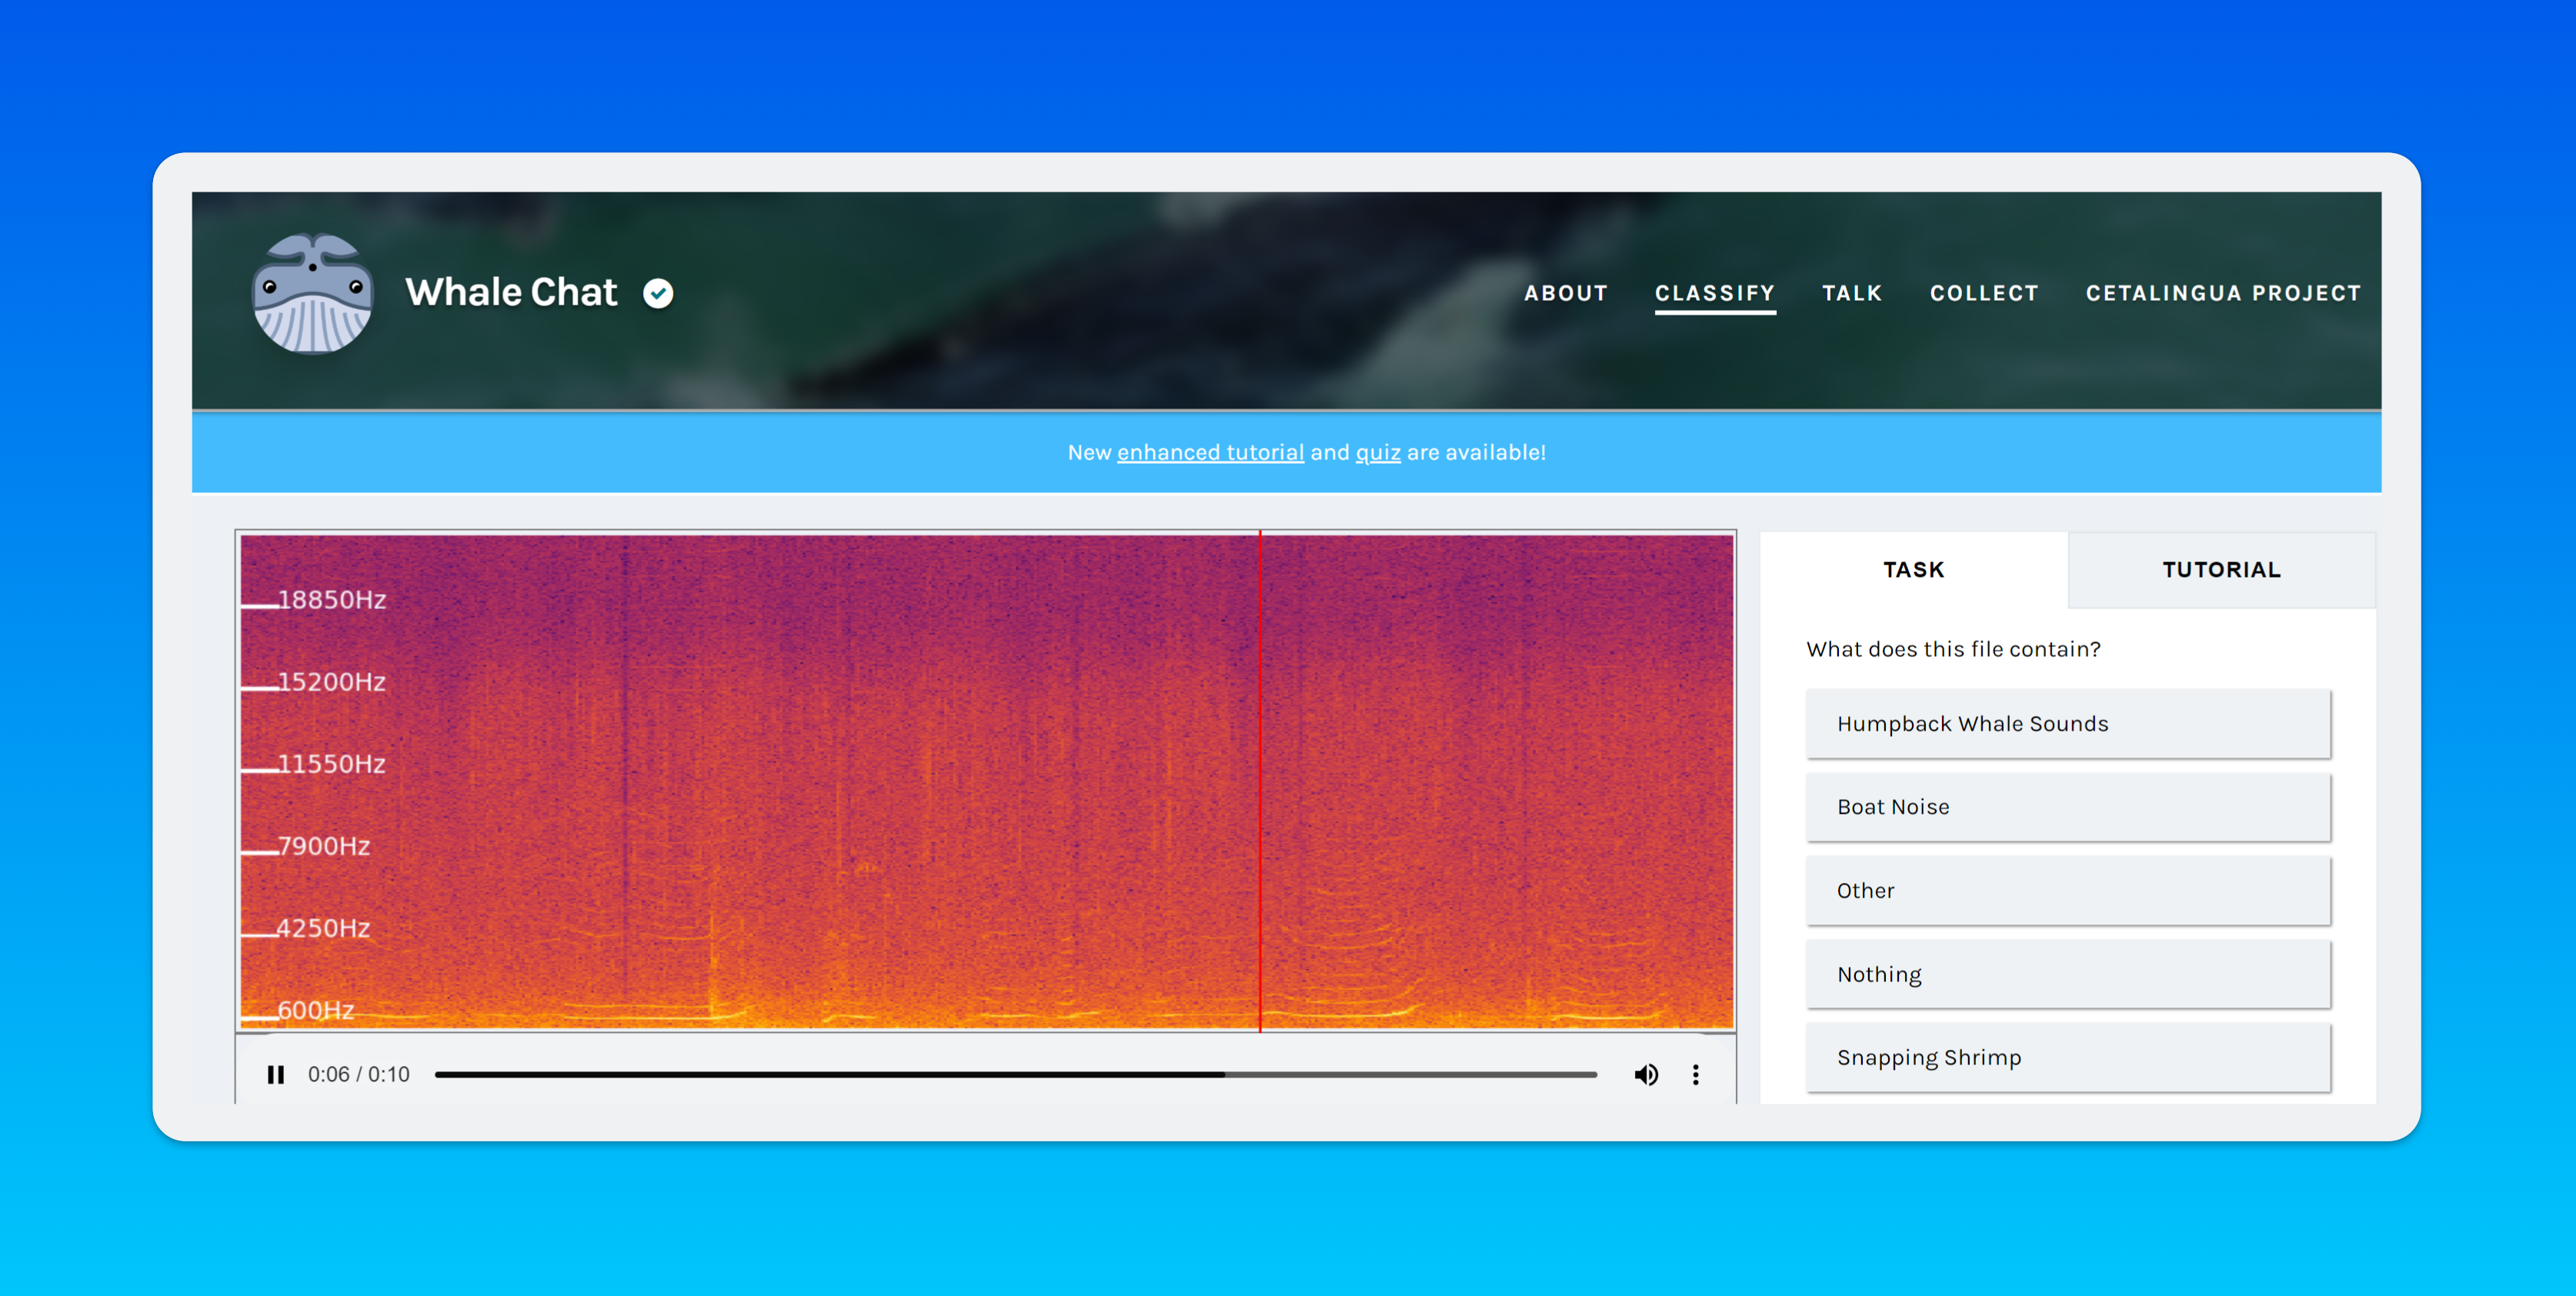Open the Talk section
The width and height of the screenshot is (2576, 1296).
tap(1852, 293)
